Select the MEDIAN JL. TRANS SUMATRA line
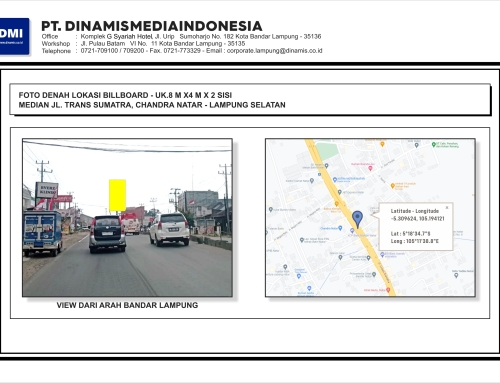Image resolution: width=500 pixels, height=383 pixels. pyautogui.click(x=152, y=105)
